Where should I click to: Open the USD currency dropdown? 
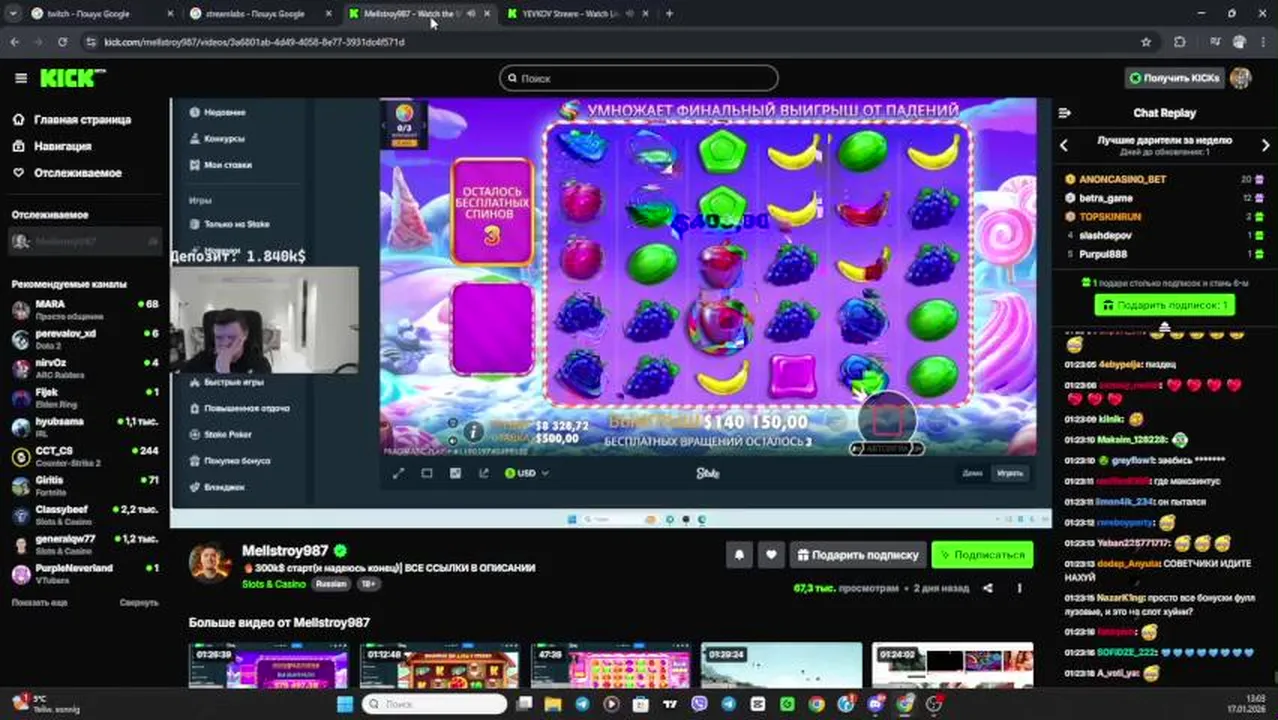click(x=527, y=473)
